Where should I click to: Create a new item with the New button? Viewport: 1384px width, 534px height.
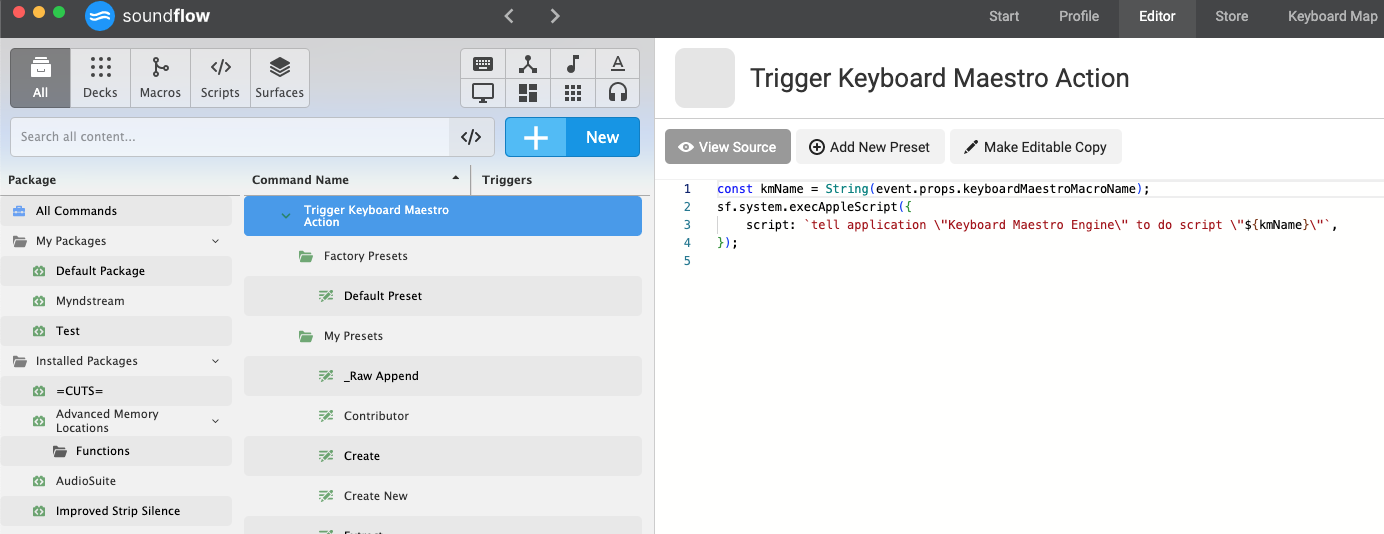(x=572, y=137)
